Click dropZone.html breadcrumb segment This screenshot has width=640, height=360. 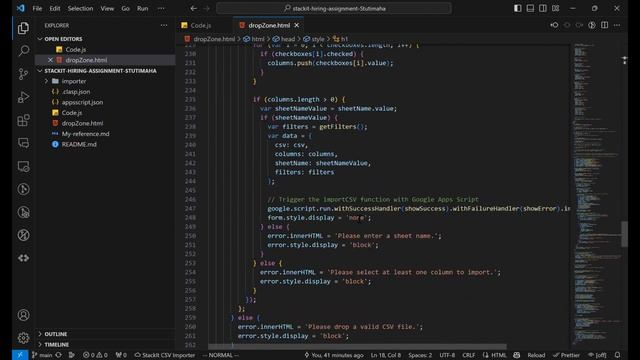214,39
